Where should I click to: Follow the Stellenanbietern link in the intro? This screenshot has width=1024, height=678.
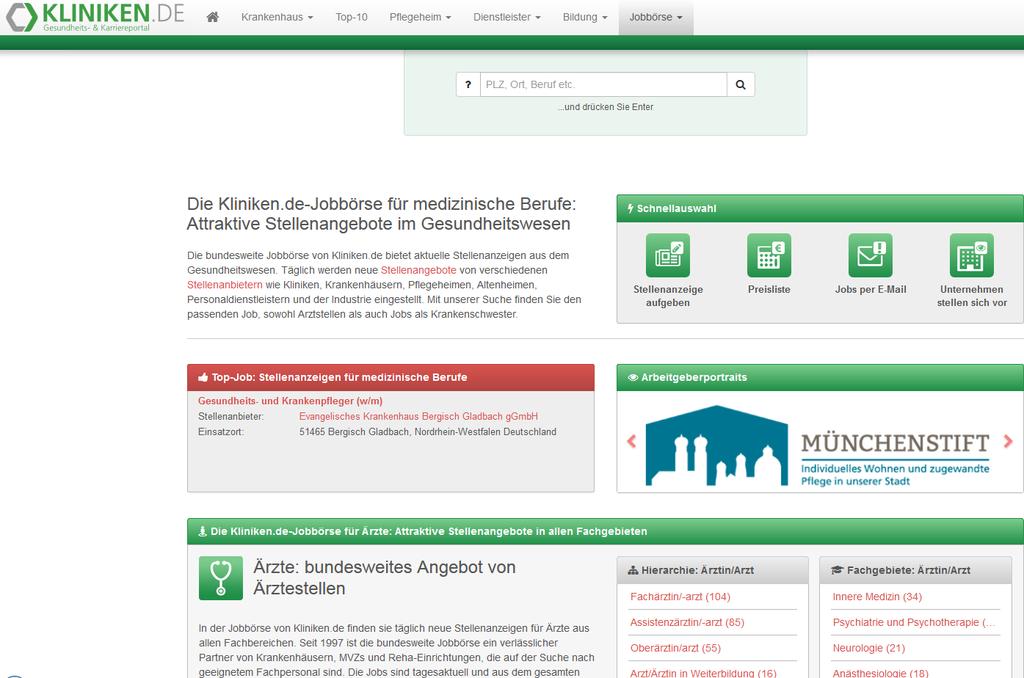tap(225, 285)
